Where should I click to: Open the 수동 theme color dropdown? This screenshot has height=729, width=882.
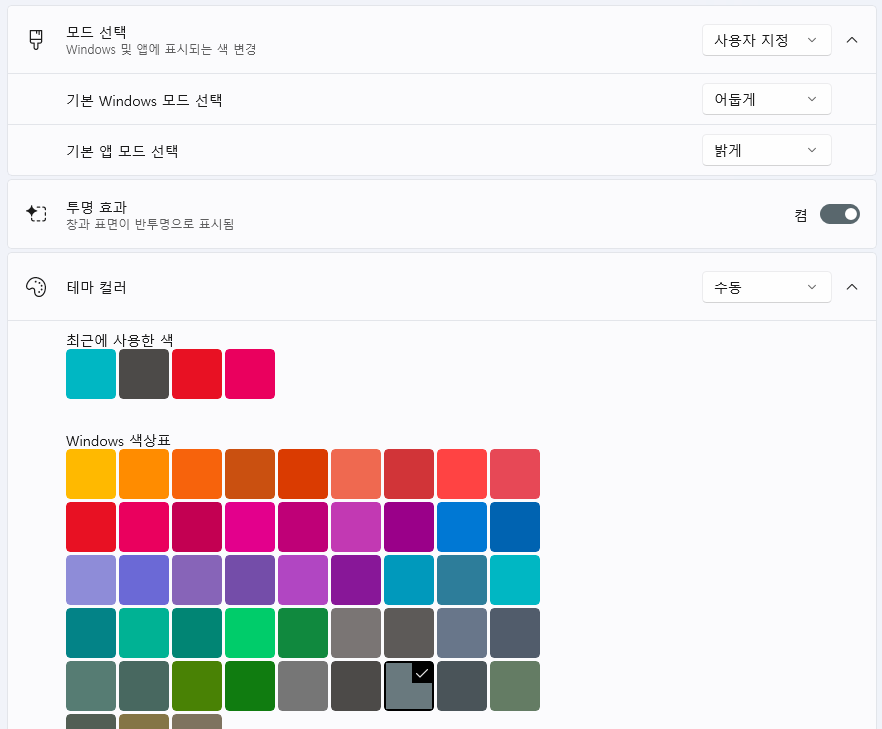766,287
